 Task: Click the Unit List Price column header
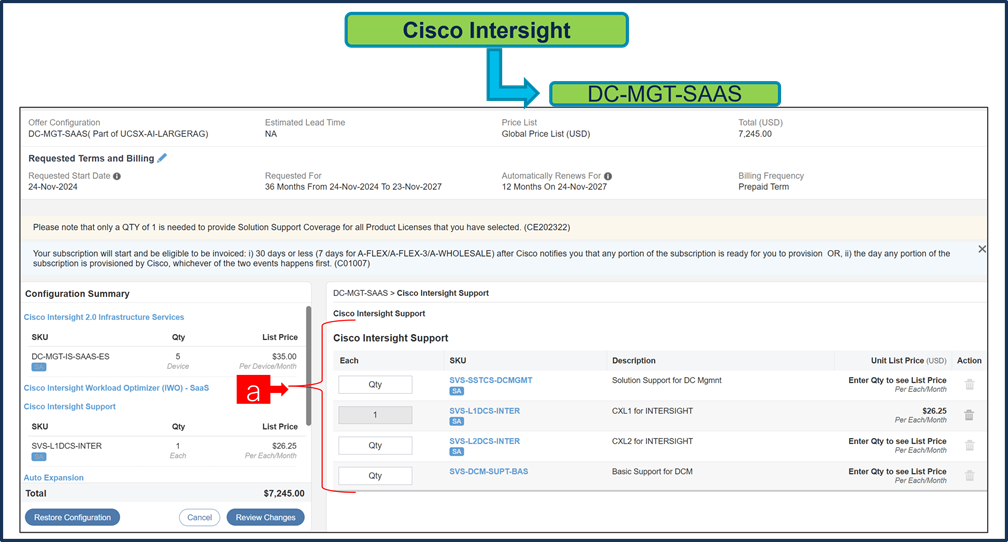908,361
